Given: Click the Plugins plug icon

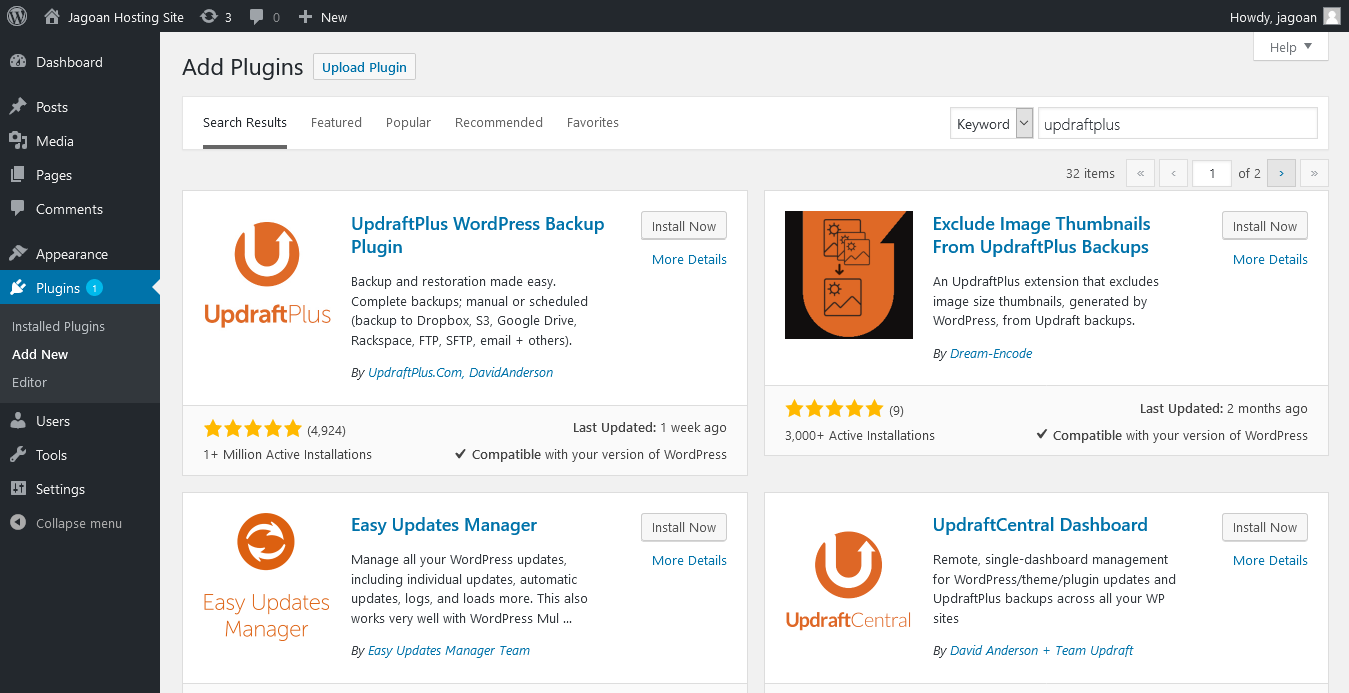Looking at the screenshot, I should (x=18, y=288).
